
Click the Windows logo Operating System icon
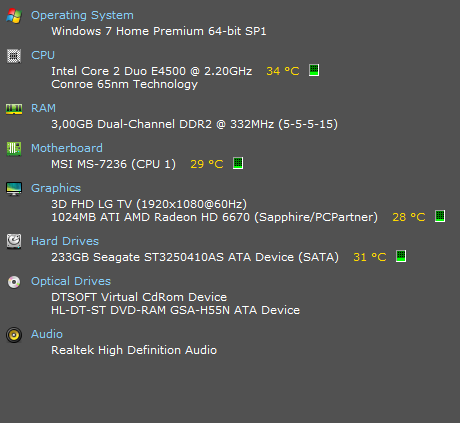14,16
